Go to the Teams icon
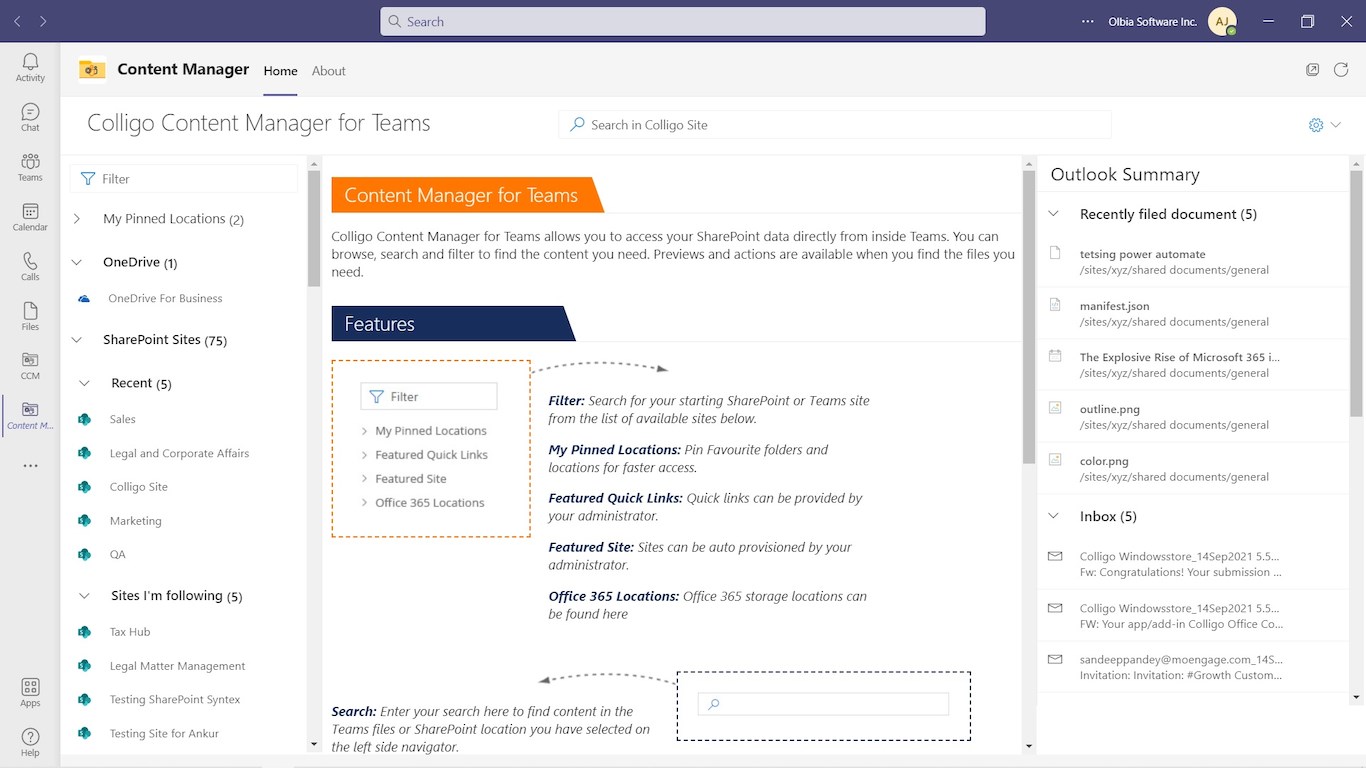 pos(30,167)
